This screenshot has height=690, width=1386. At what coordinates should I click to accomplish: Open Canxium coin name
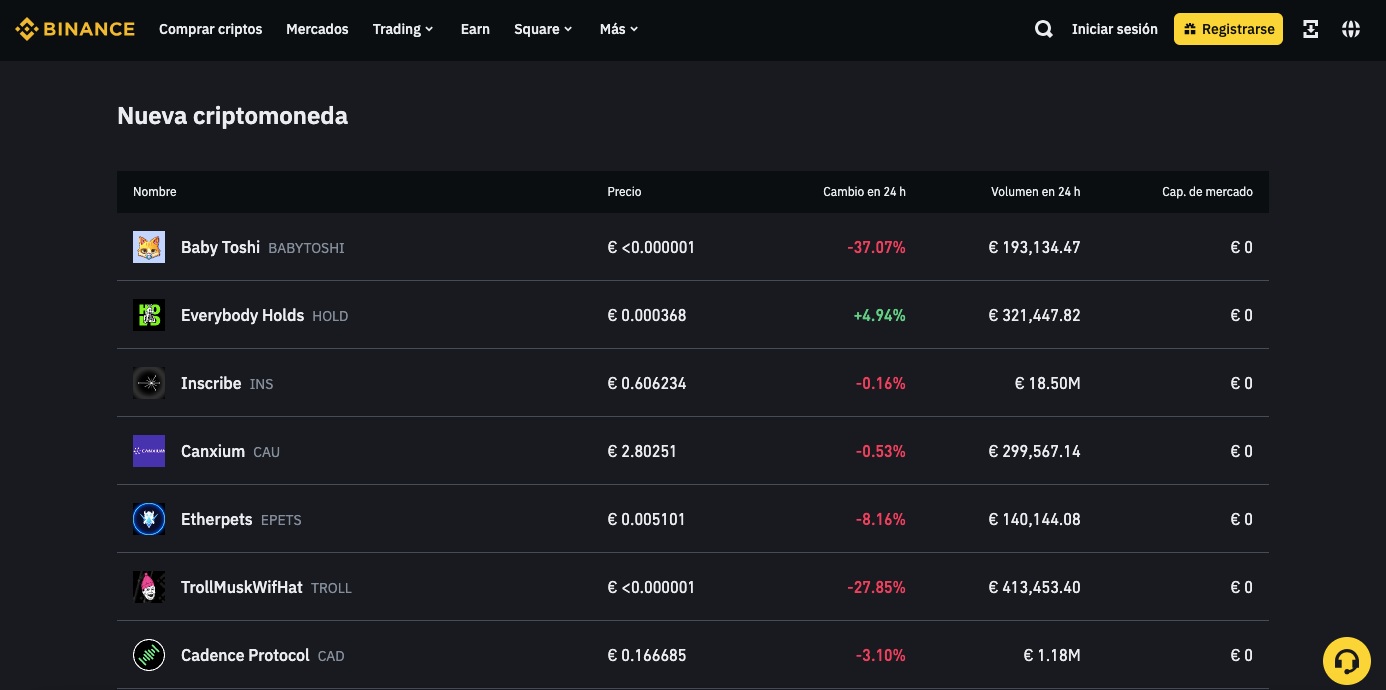pyautogui.click(x=213, y=451)
